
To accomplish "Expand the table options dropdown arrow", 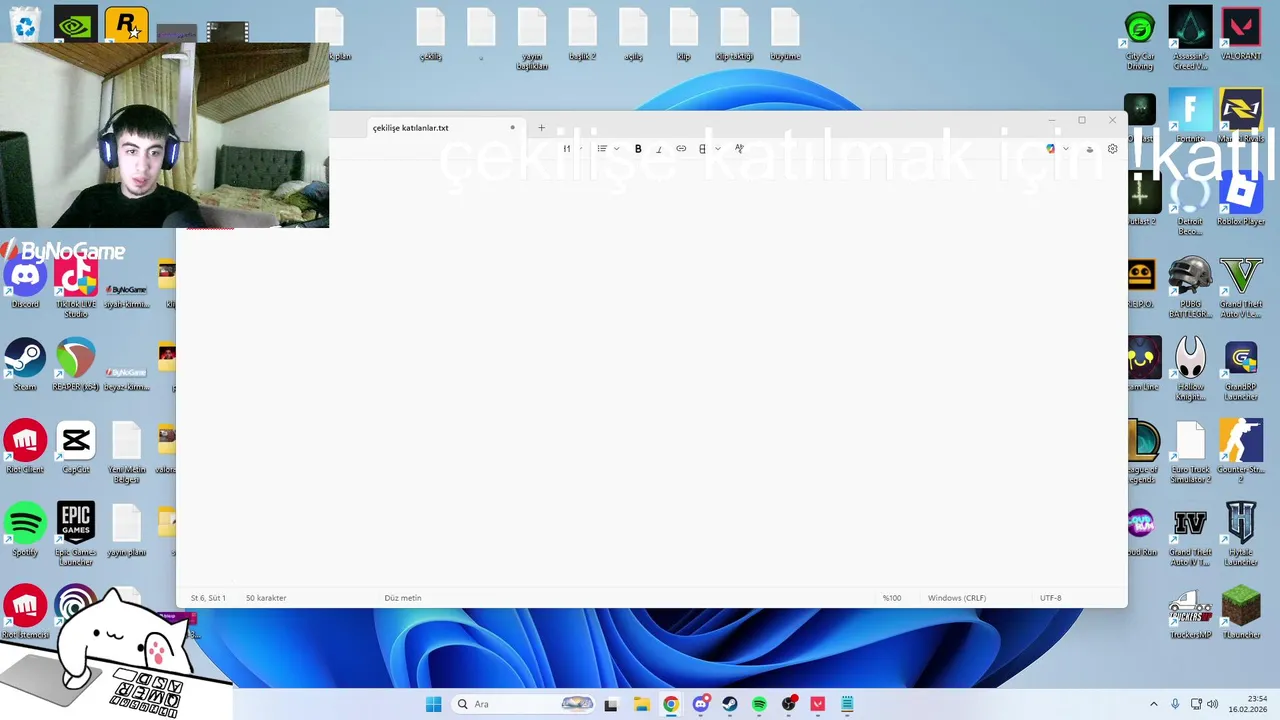I will 717,149.
